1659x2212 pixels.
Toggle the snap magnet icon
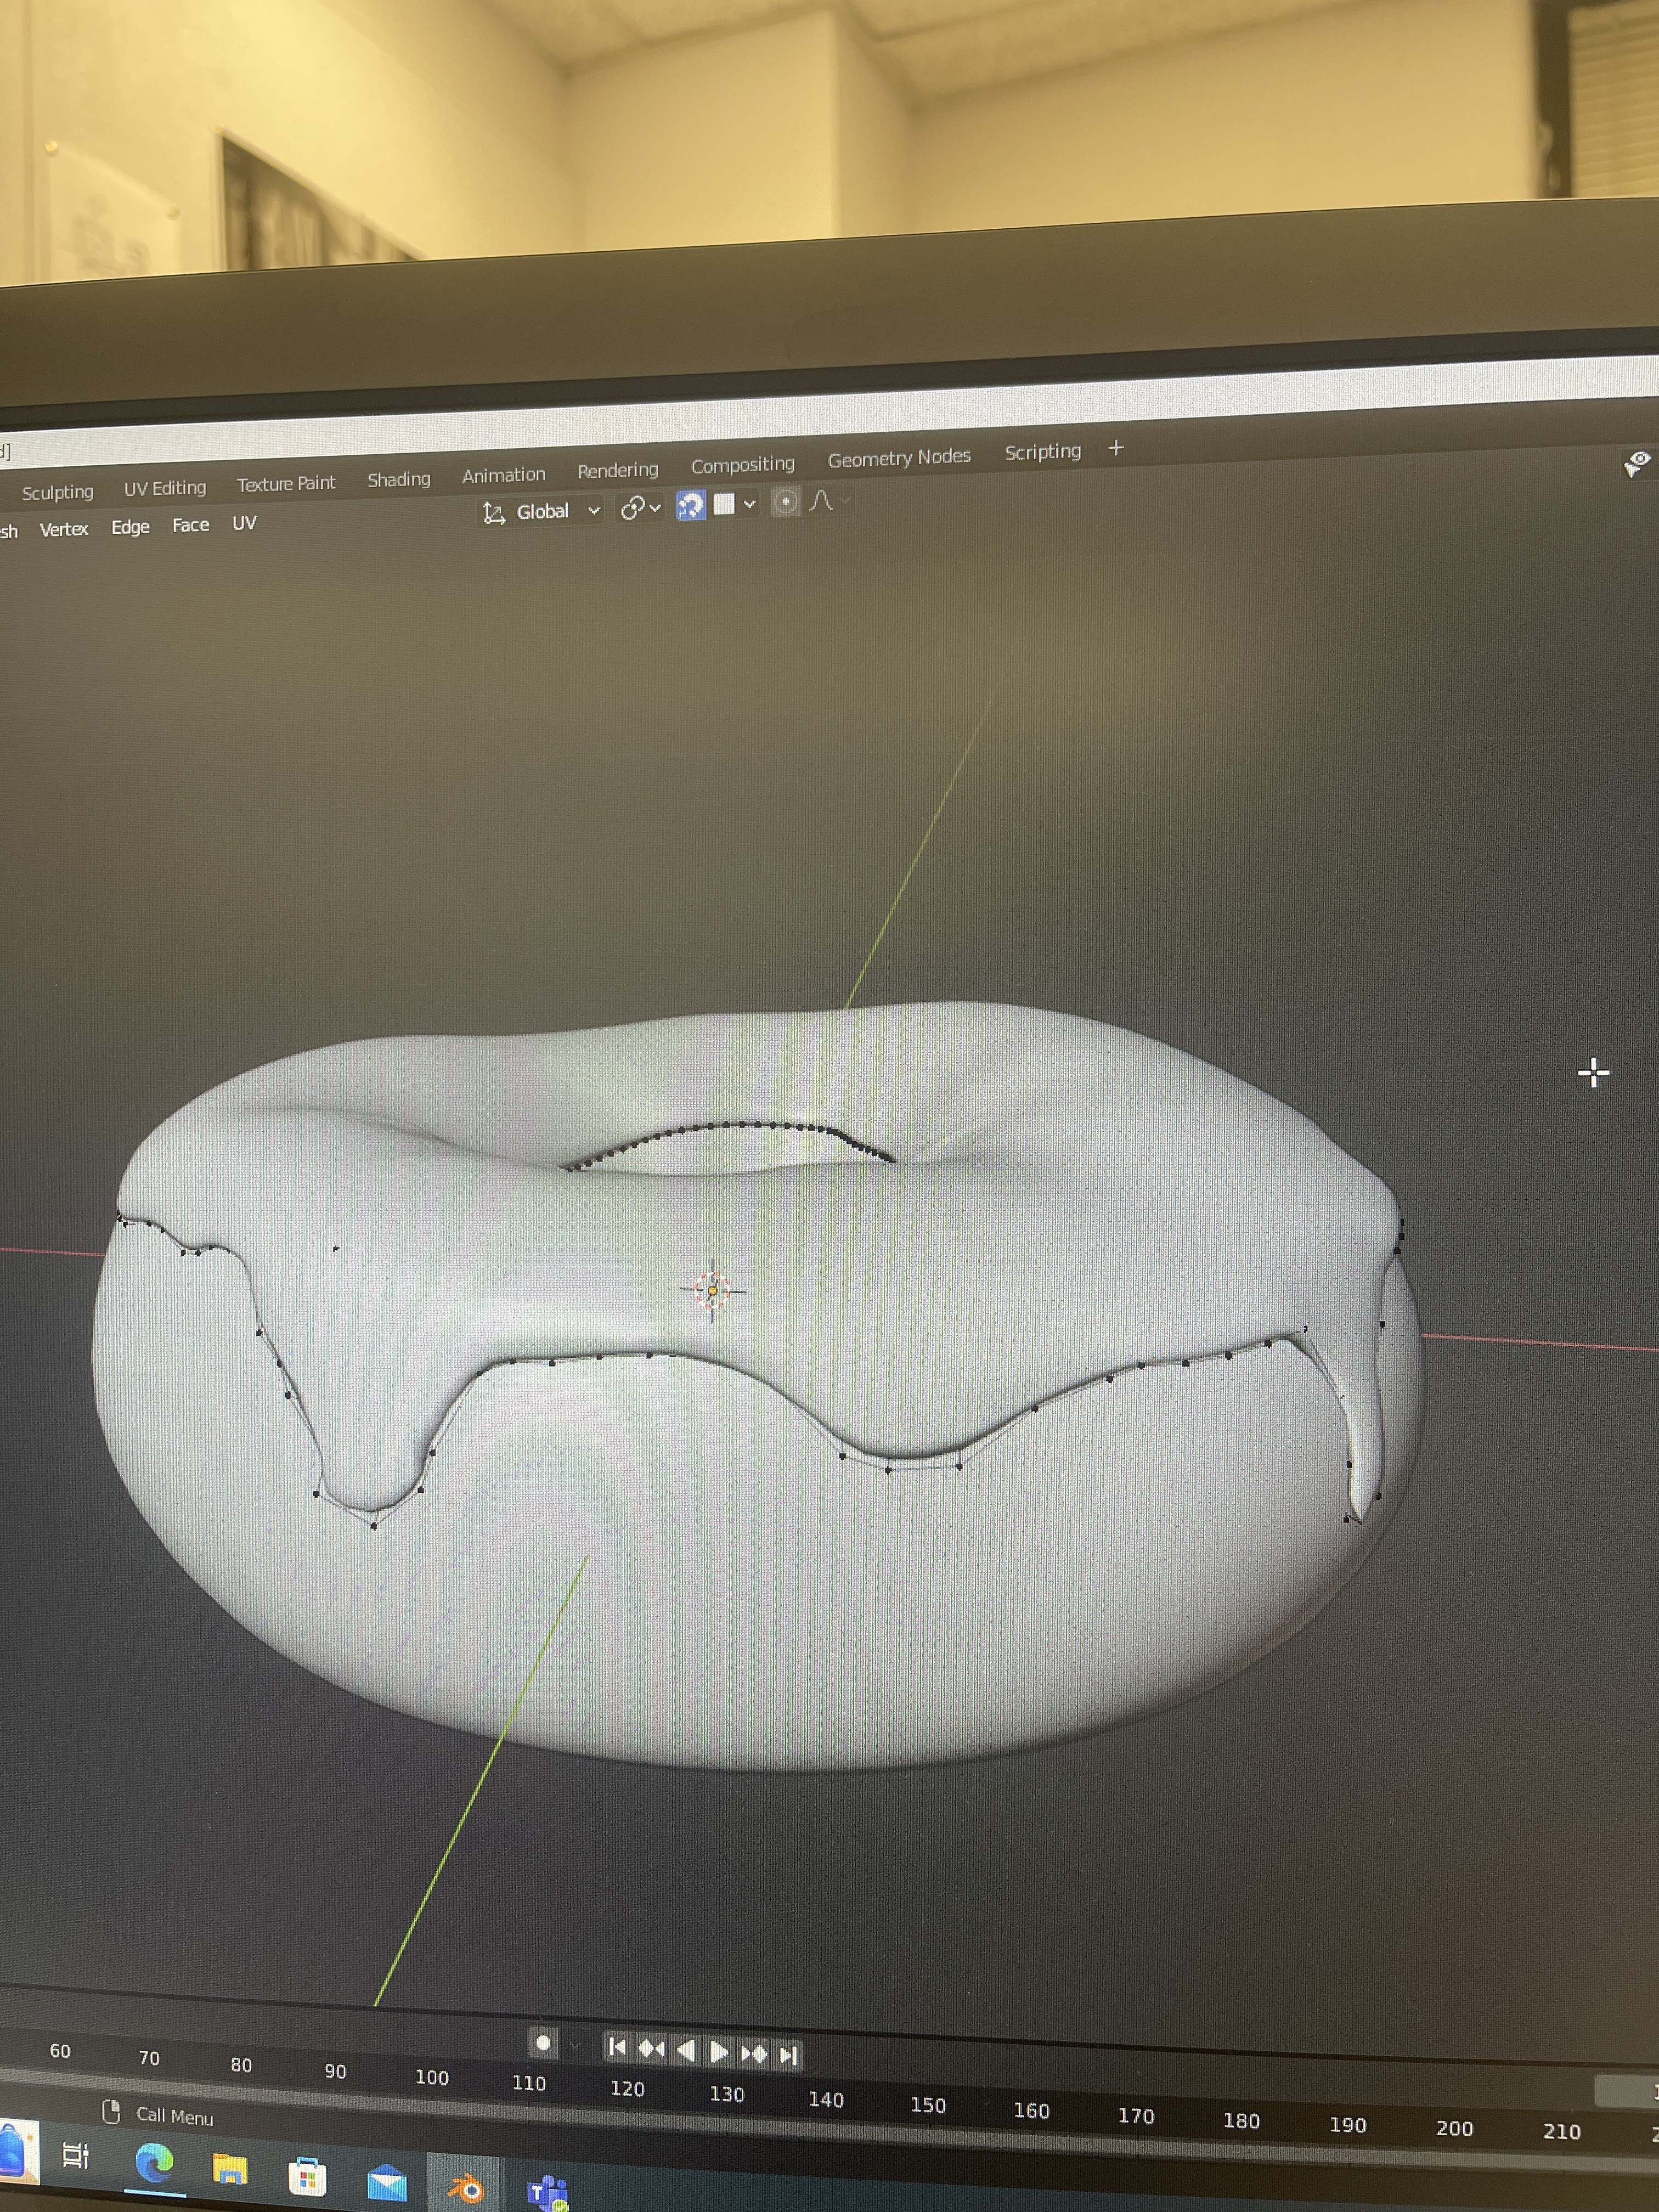[x=690, y=505]
